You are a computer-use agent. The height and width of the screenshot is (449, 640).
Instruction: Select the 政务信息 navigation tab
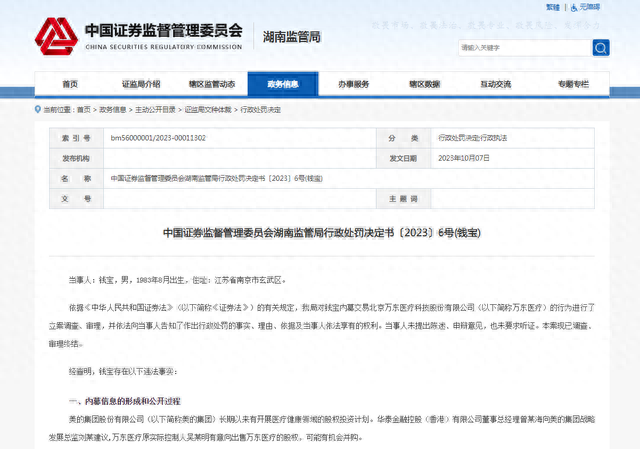(x=283, y=84)
